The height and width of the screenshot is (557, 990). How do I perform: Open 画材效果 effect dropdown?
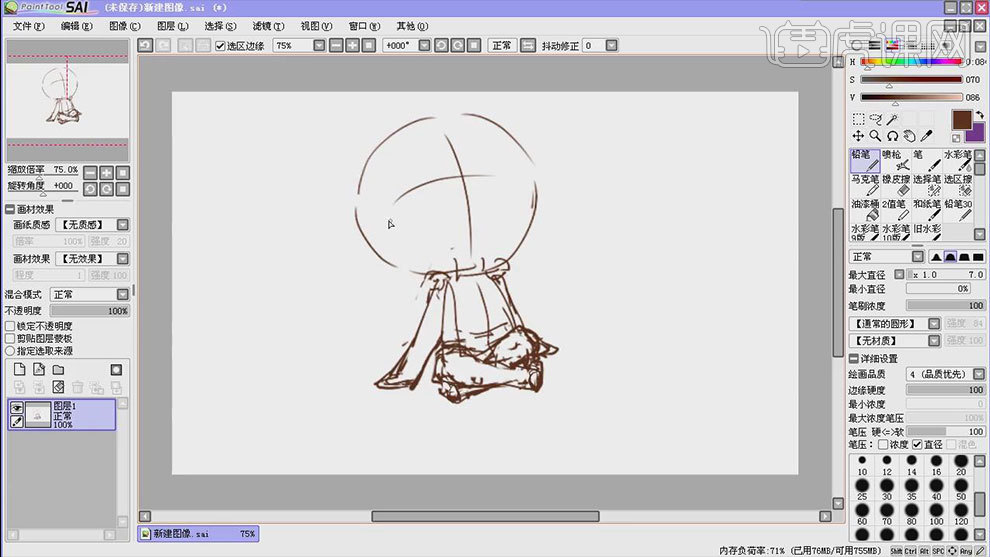(122, 259)
